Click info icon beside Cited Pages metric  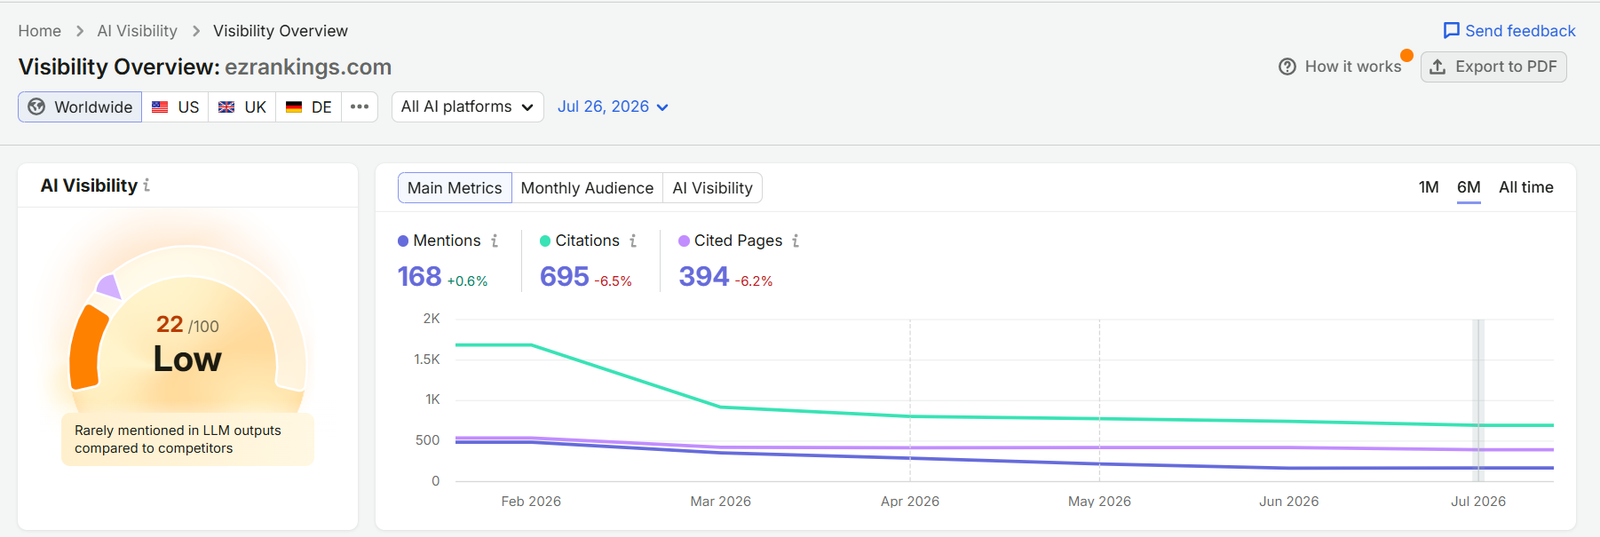[796, 241]
